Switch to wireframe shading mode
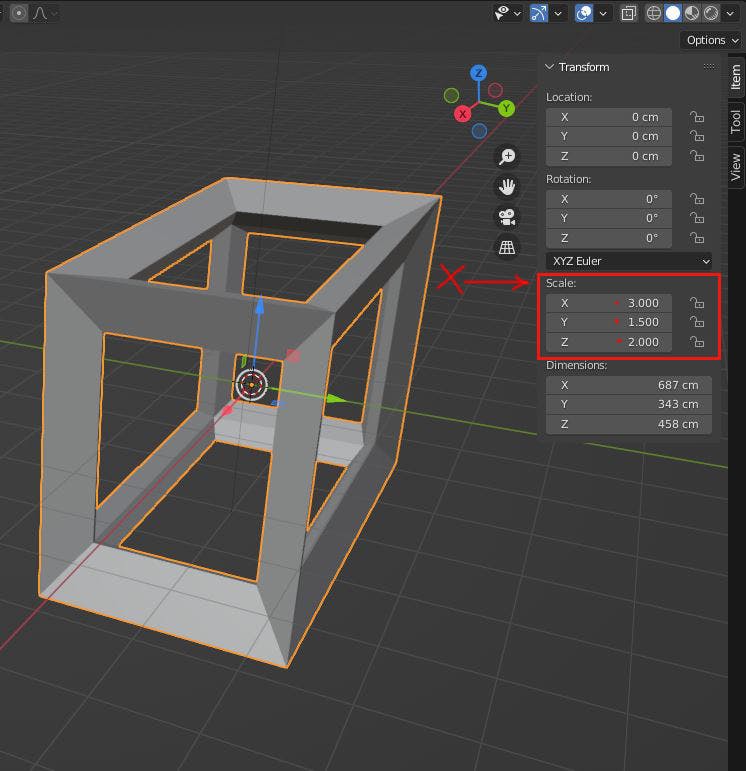 tap(653, 13)
